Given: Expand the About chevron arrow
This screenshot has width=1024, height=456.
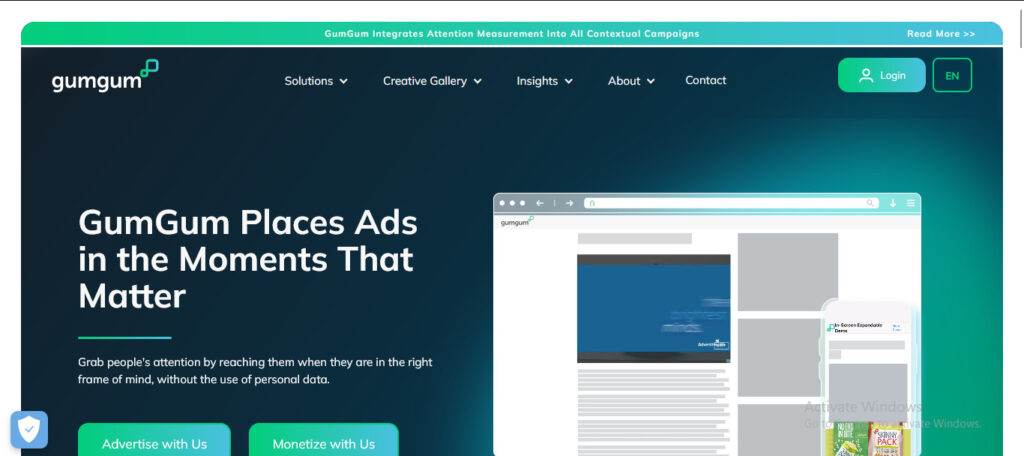Looking at the screenshot, I should click(x=650, y=82).
